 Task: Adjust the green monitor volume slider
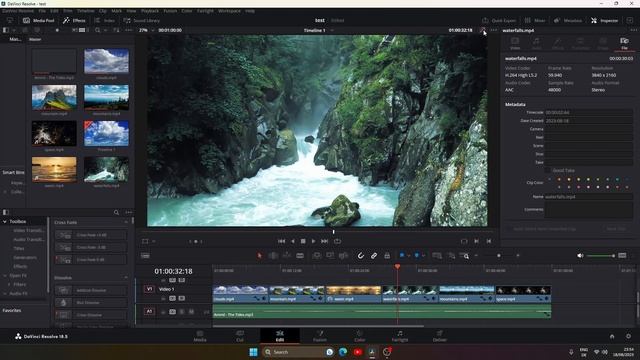tap(600, 256)
